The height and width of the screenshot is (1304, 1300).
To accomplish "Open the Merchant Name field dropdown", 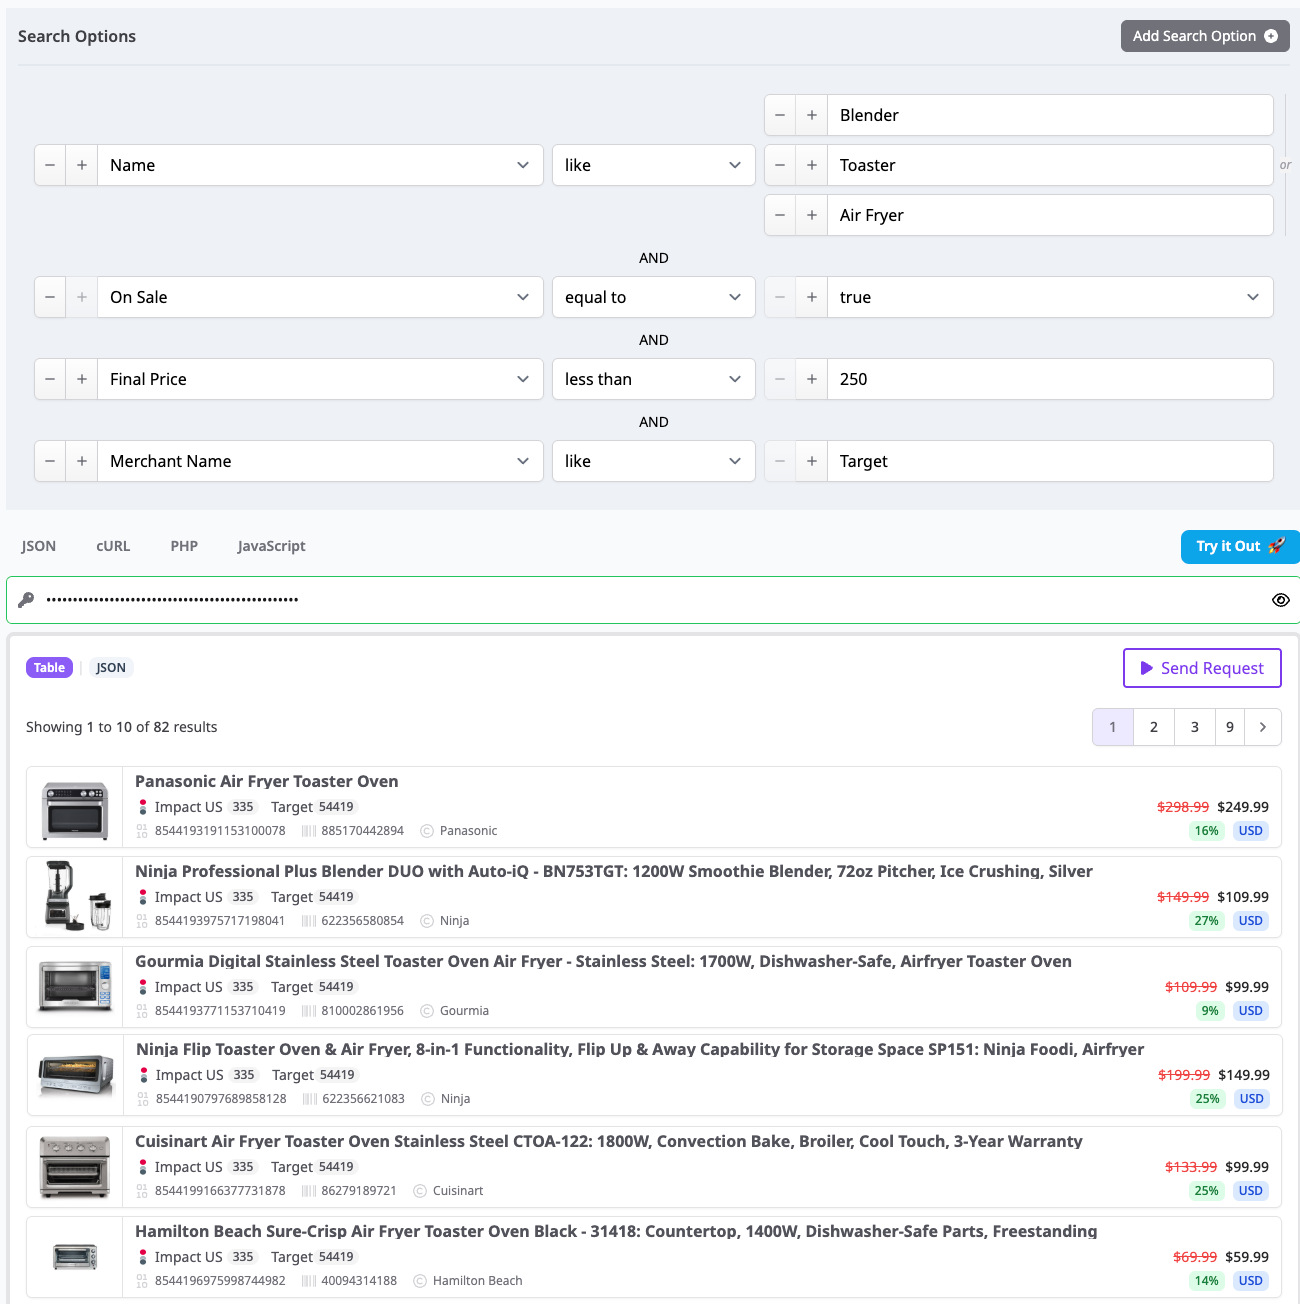I will 320,461.
